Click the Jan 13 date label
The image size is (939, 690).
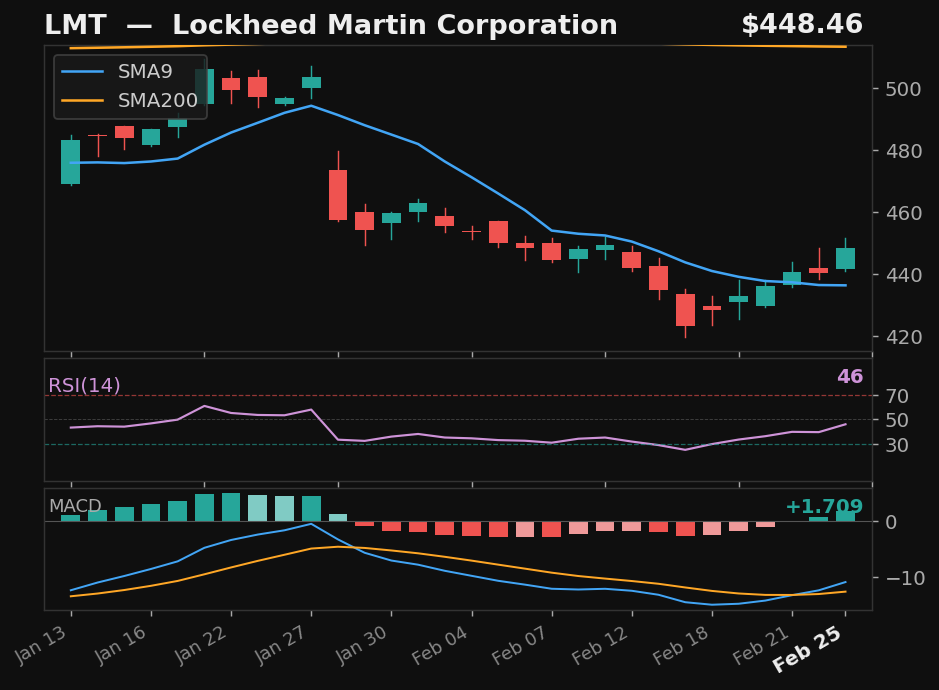(41, 645)
